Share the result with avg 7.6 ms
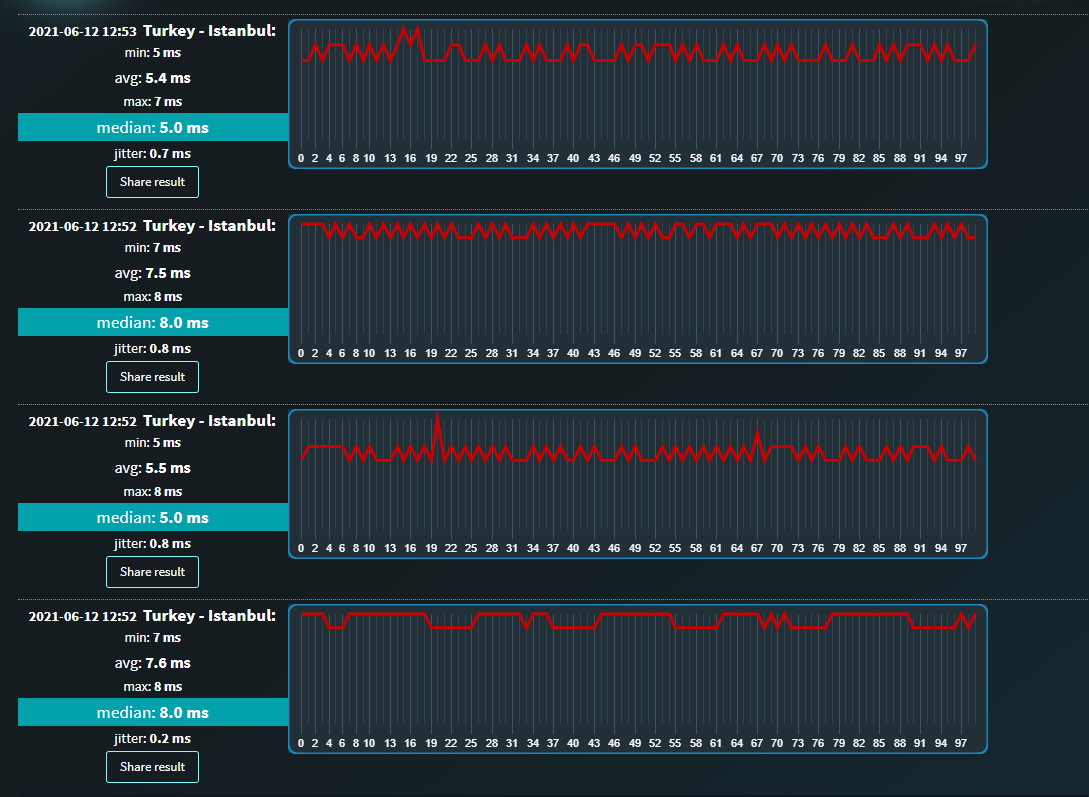The width and height of the screenshot is (1089, 797). [152, 767]
